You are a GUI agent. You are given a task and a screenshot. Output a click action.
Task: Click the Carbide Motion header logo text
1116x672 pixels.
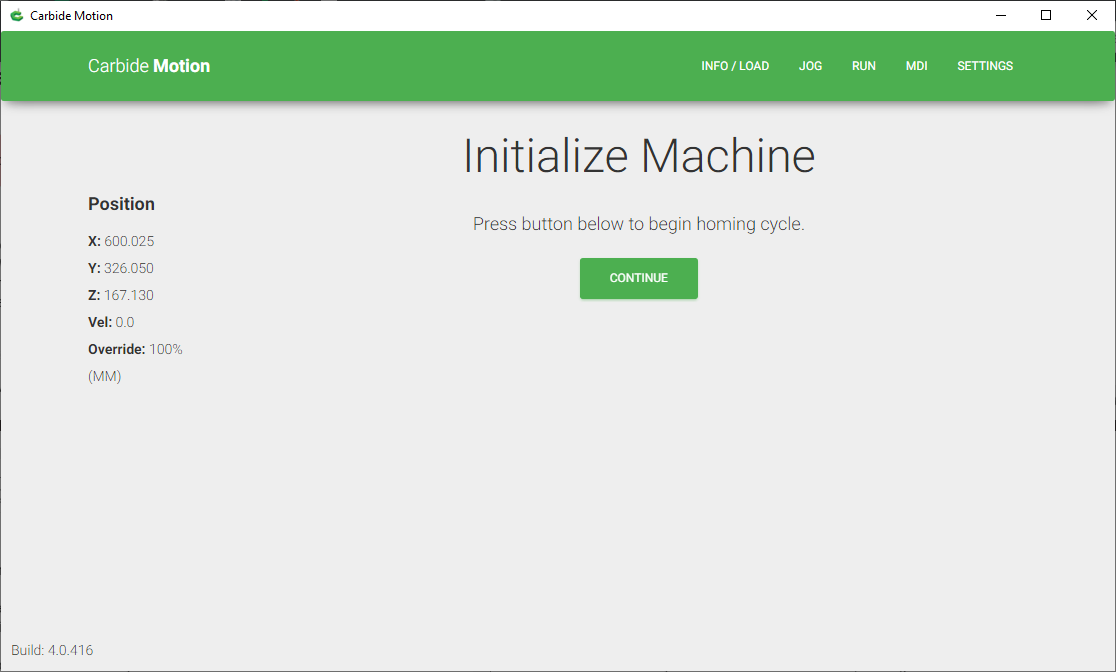(x=149, y=65)
